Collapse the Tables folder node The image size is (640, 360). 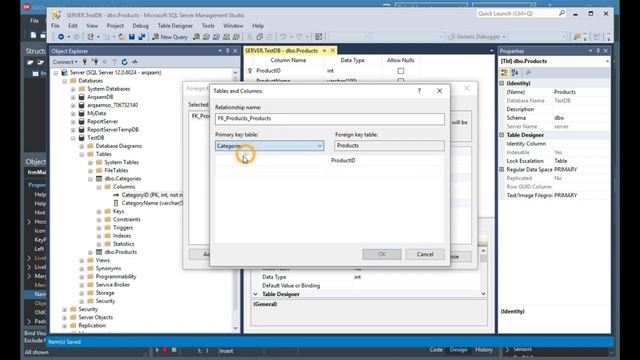[x=82, y=154]
